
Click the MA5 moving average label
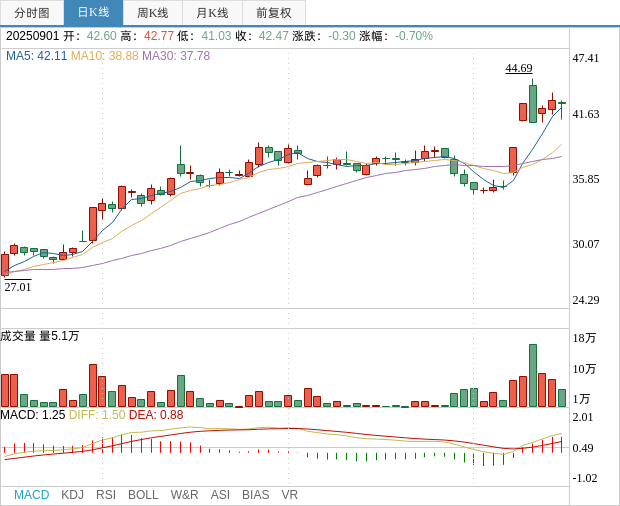click(x=36, y=56)
